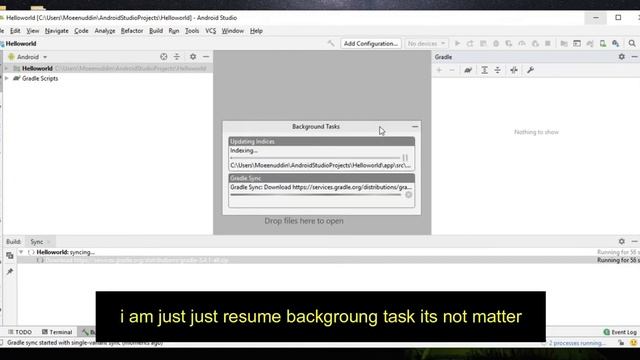Click the Debug bug icon in toolbar
Viewport: 640px width, 360px height.
point(496,43)
